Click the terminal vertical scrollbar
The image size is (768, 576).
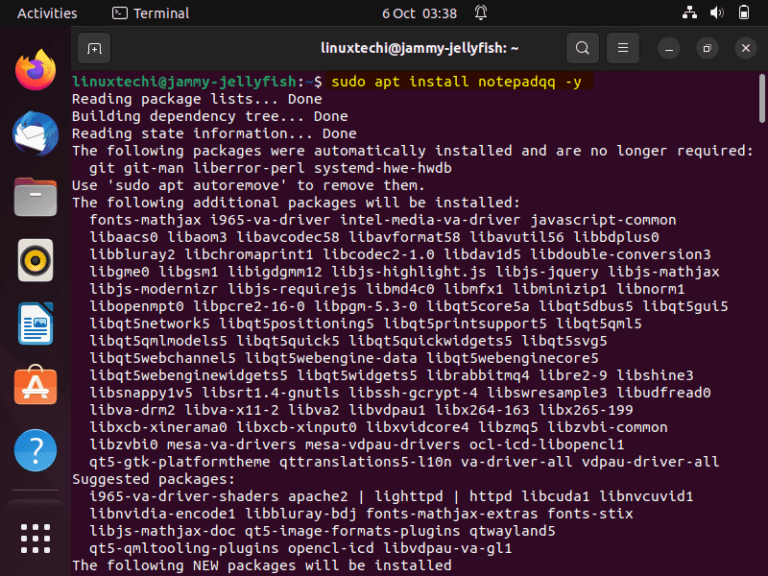click(x=762, y=98)
